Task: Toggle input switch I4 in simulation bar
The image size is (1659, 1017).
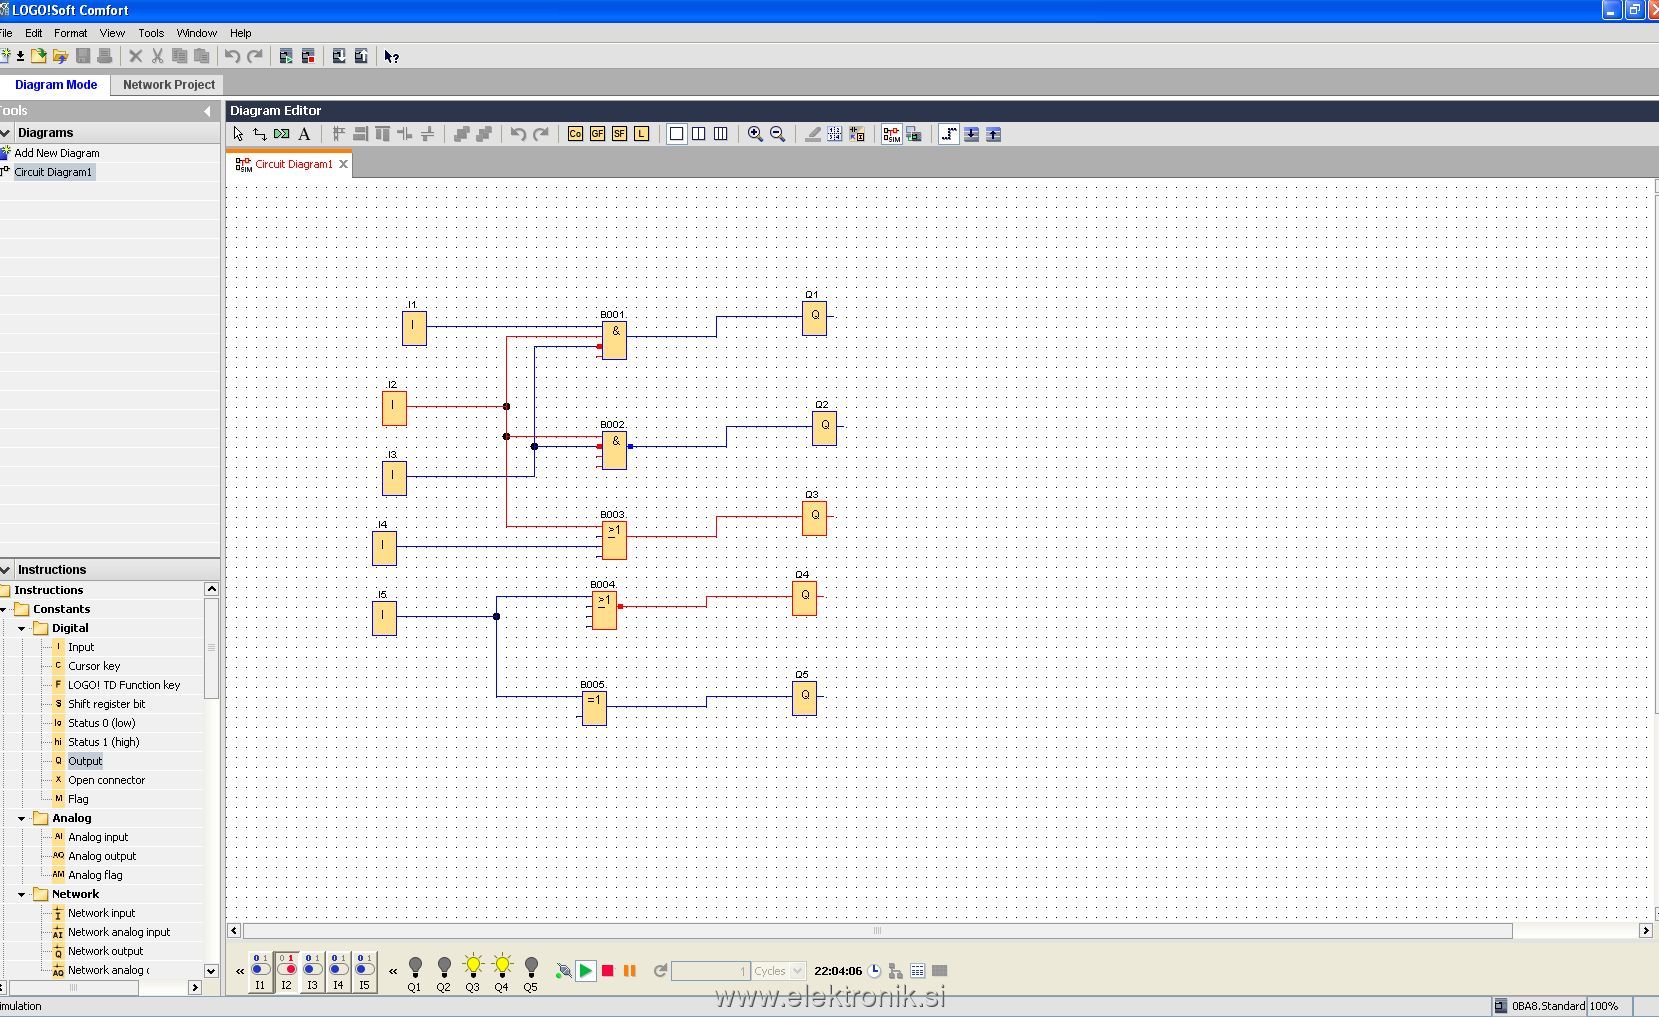Action: tap(338, 972)
